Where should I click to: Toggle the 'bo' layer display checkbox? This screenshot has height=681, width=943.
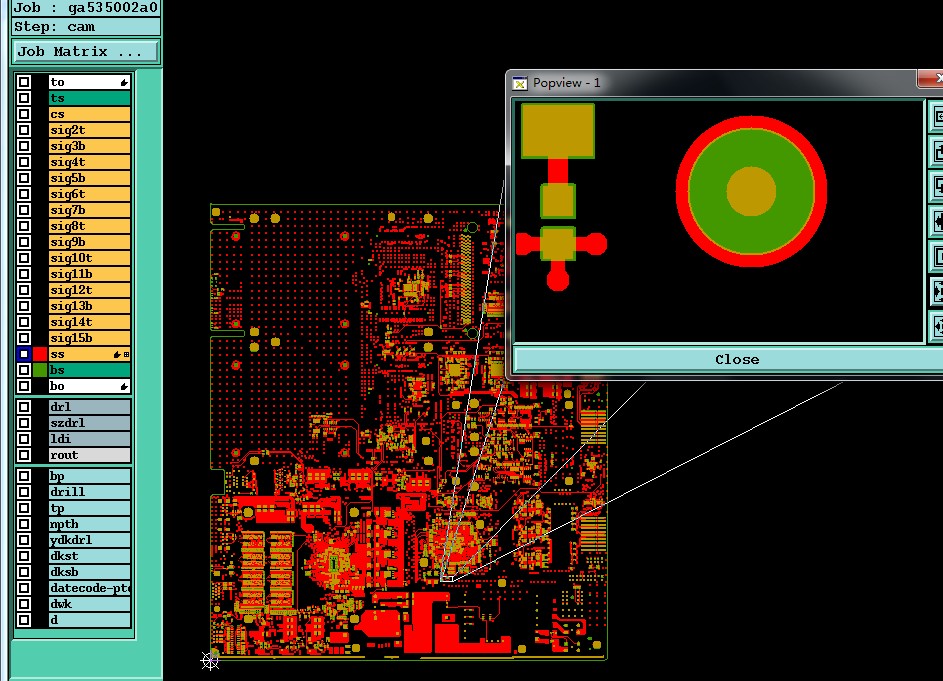[x=23, y=386]
